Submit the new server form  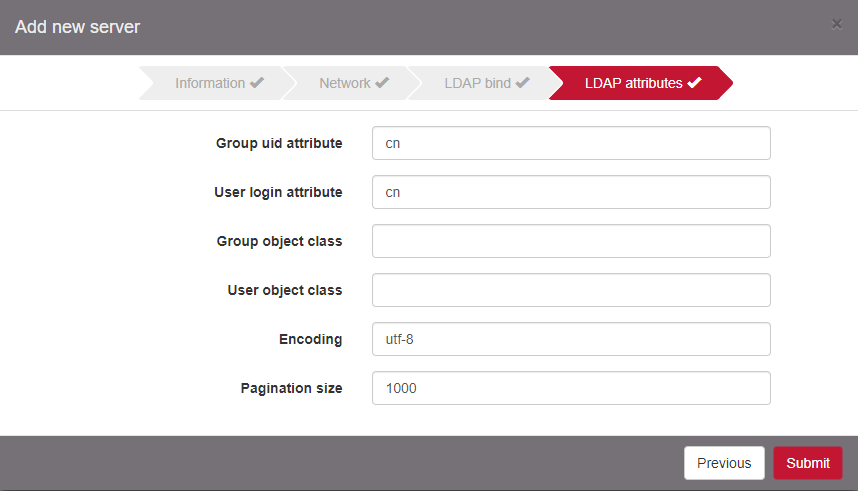[807, 463]
